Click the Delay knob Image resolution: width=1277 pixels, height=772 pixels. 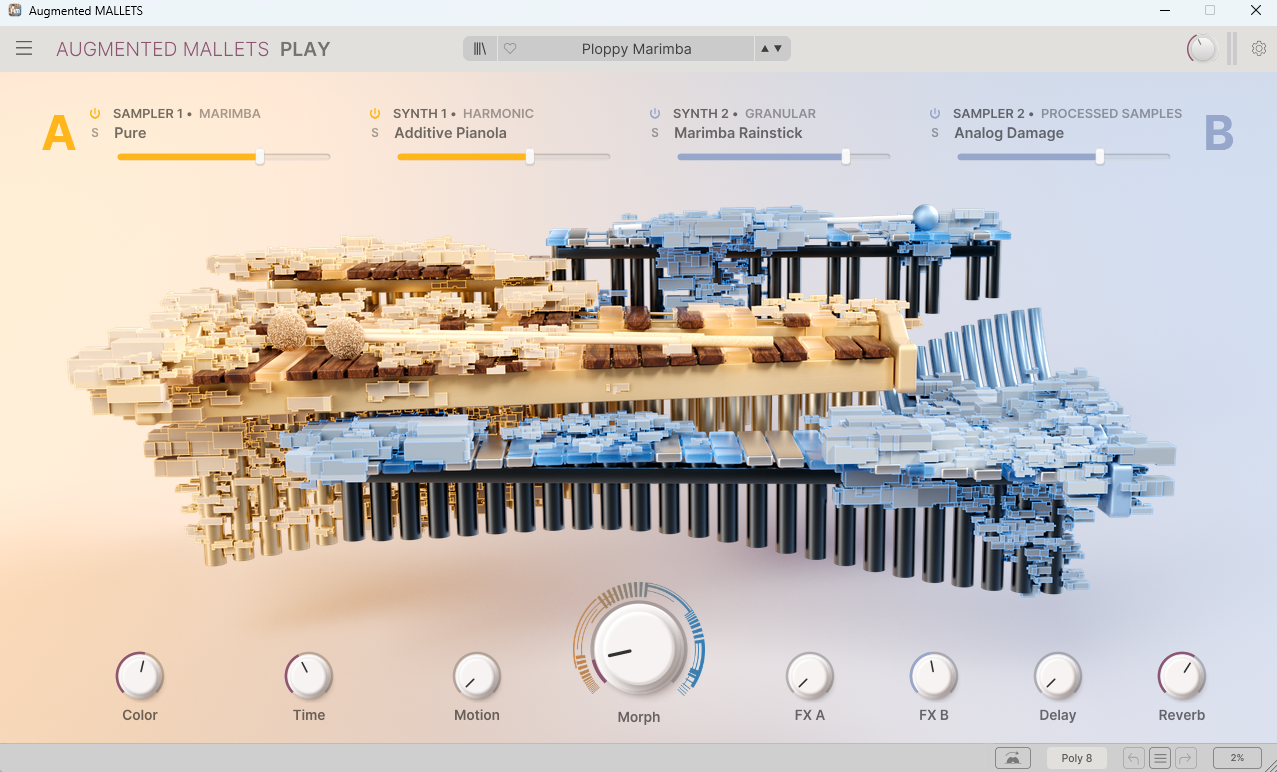[1058, 677]
